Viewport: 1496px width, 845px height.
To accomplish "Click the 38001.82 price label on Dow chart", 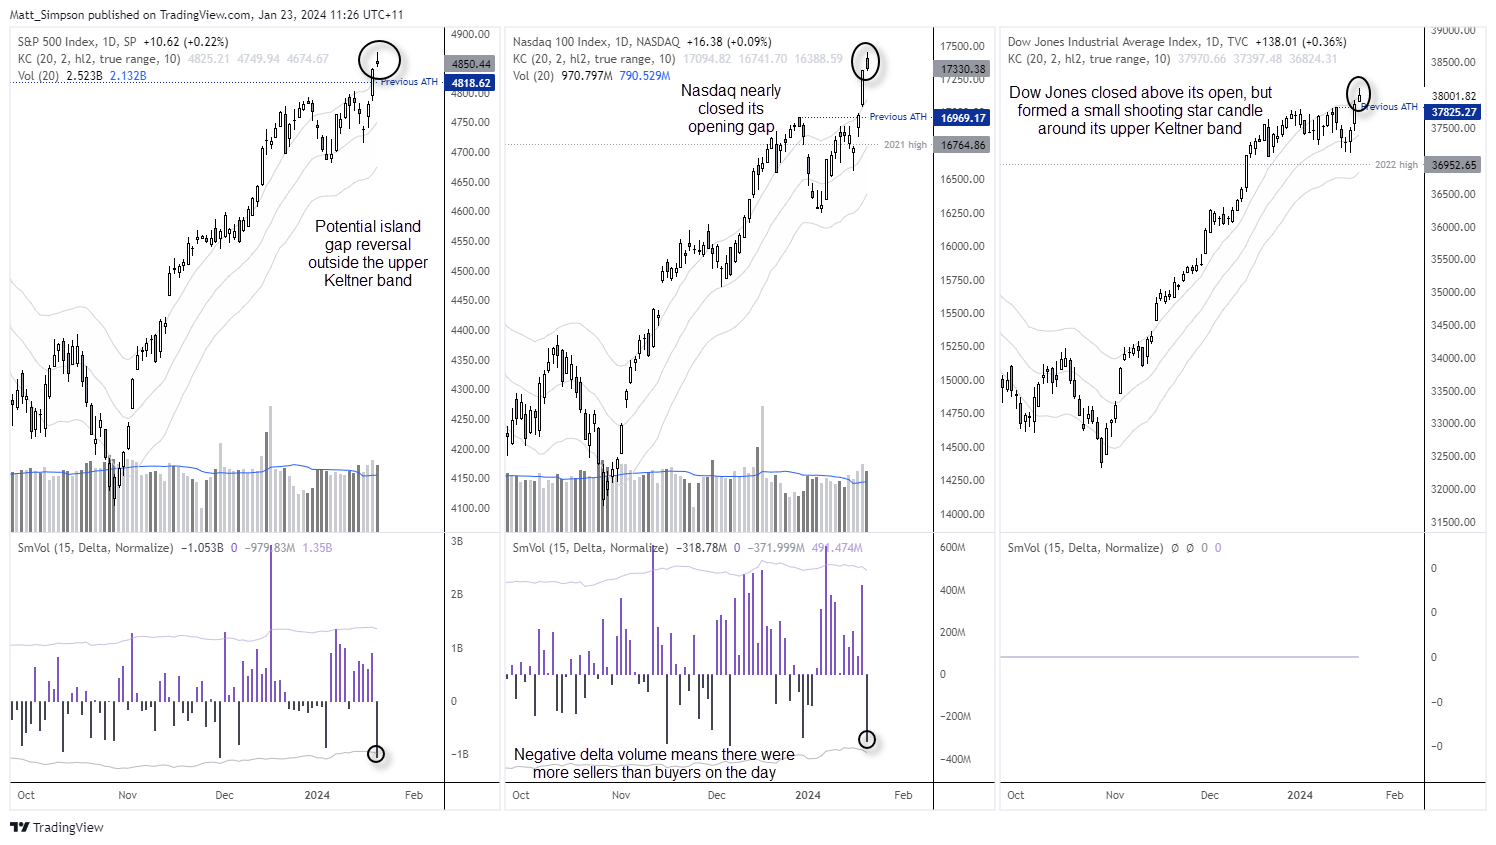I will [1454, 97].
